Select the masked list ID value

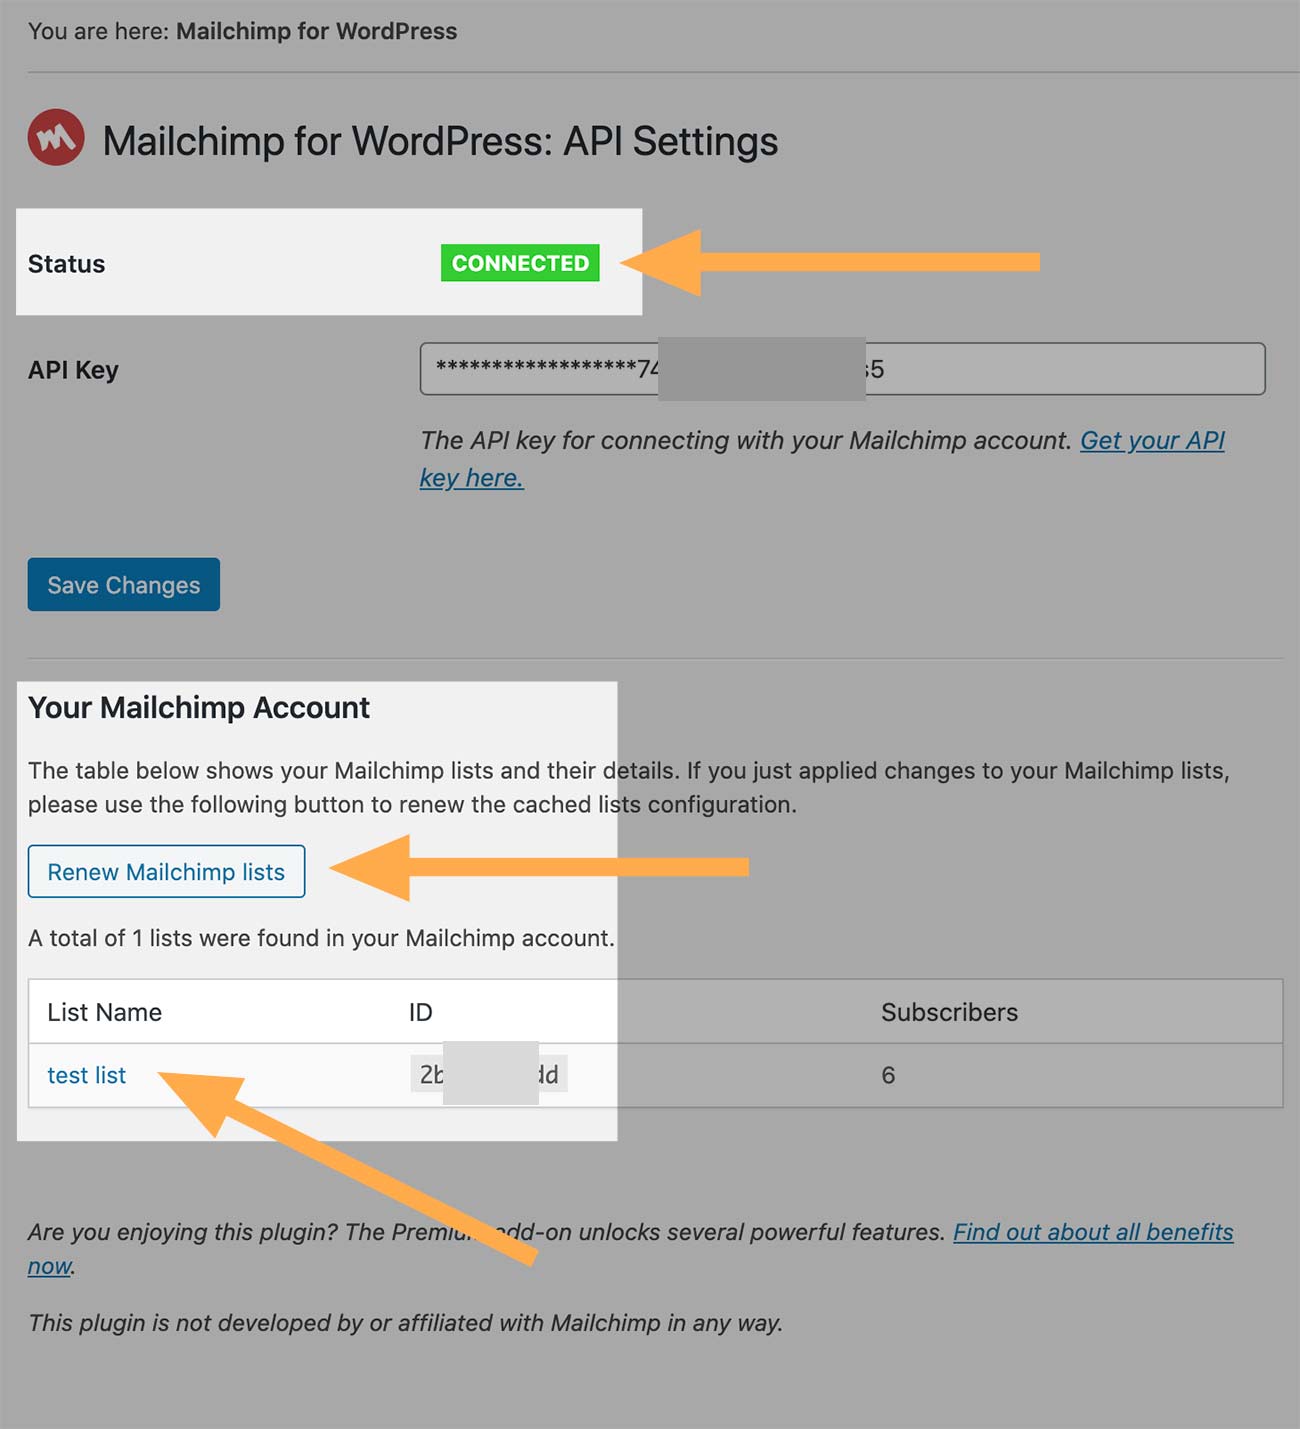tap(490, 1074)
